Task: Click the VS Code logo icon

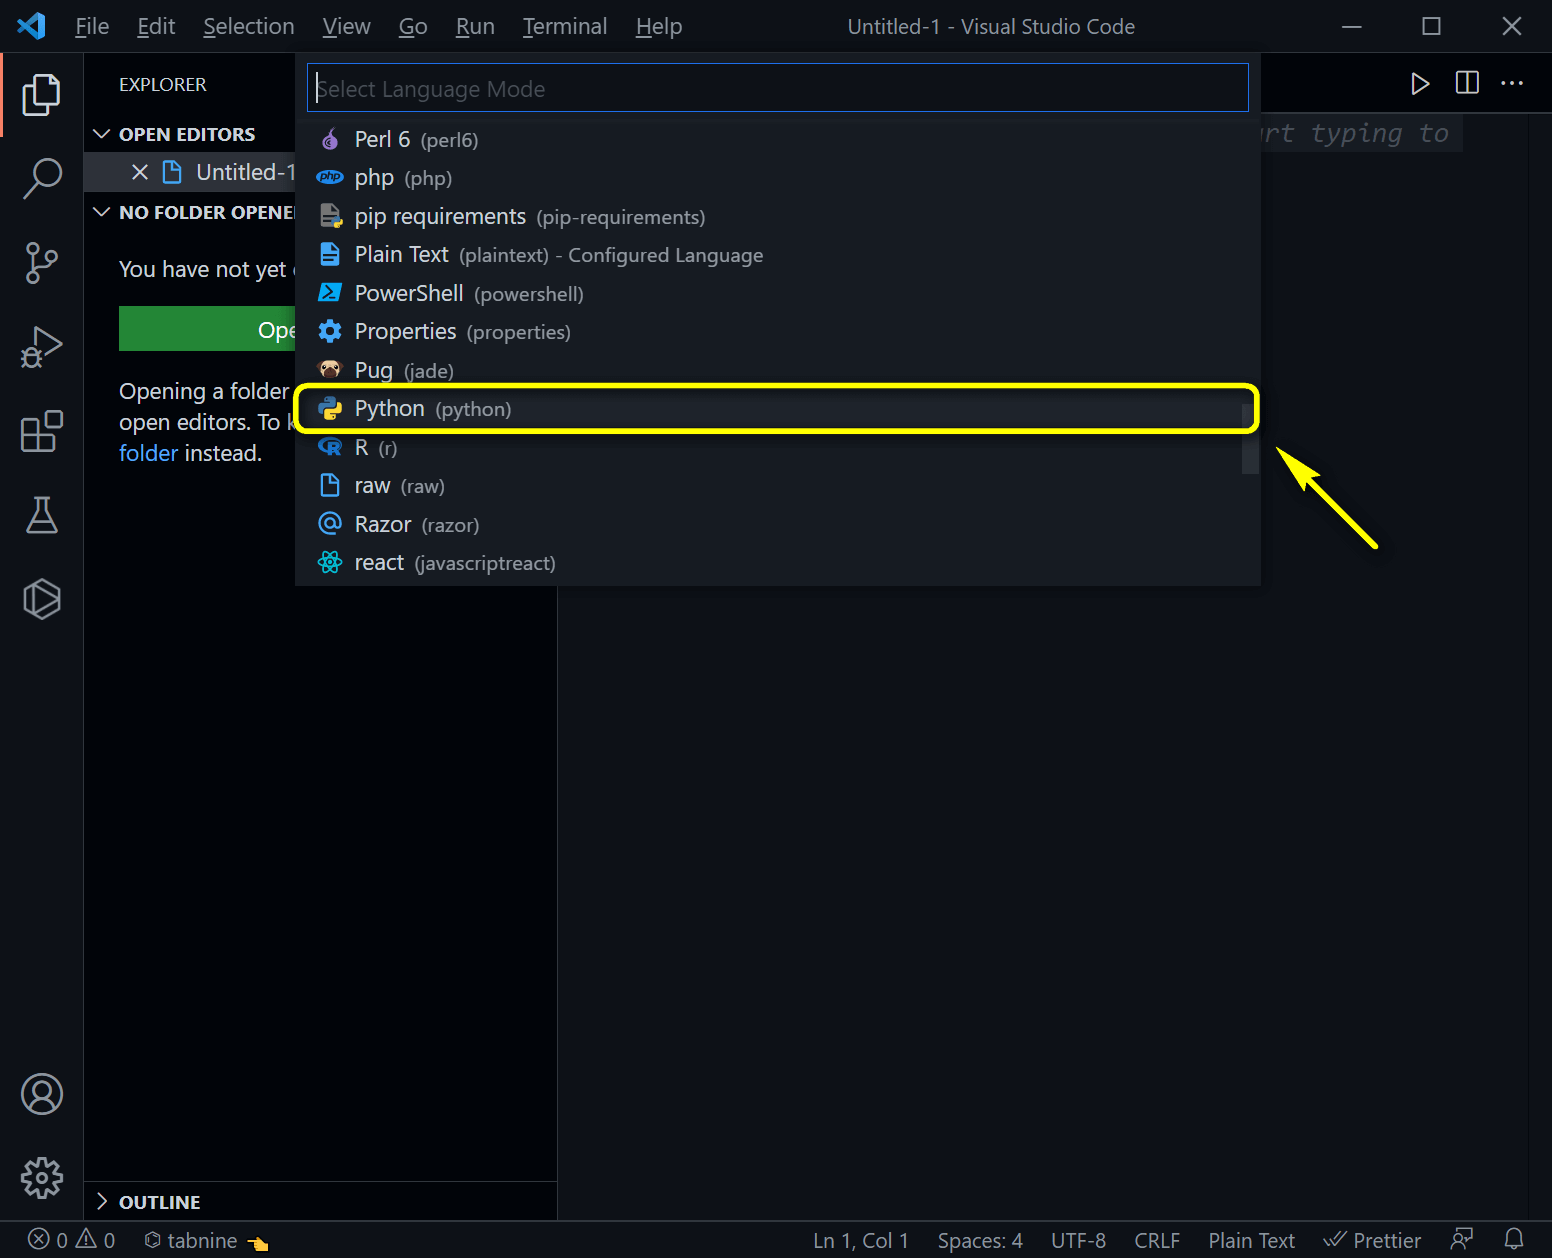Action: [31, 26]
